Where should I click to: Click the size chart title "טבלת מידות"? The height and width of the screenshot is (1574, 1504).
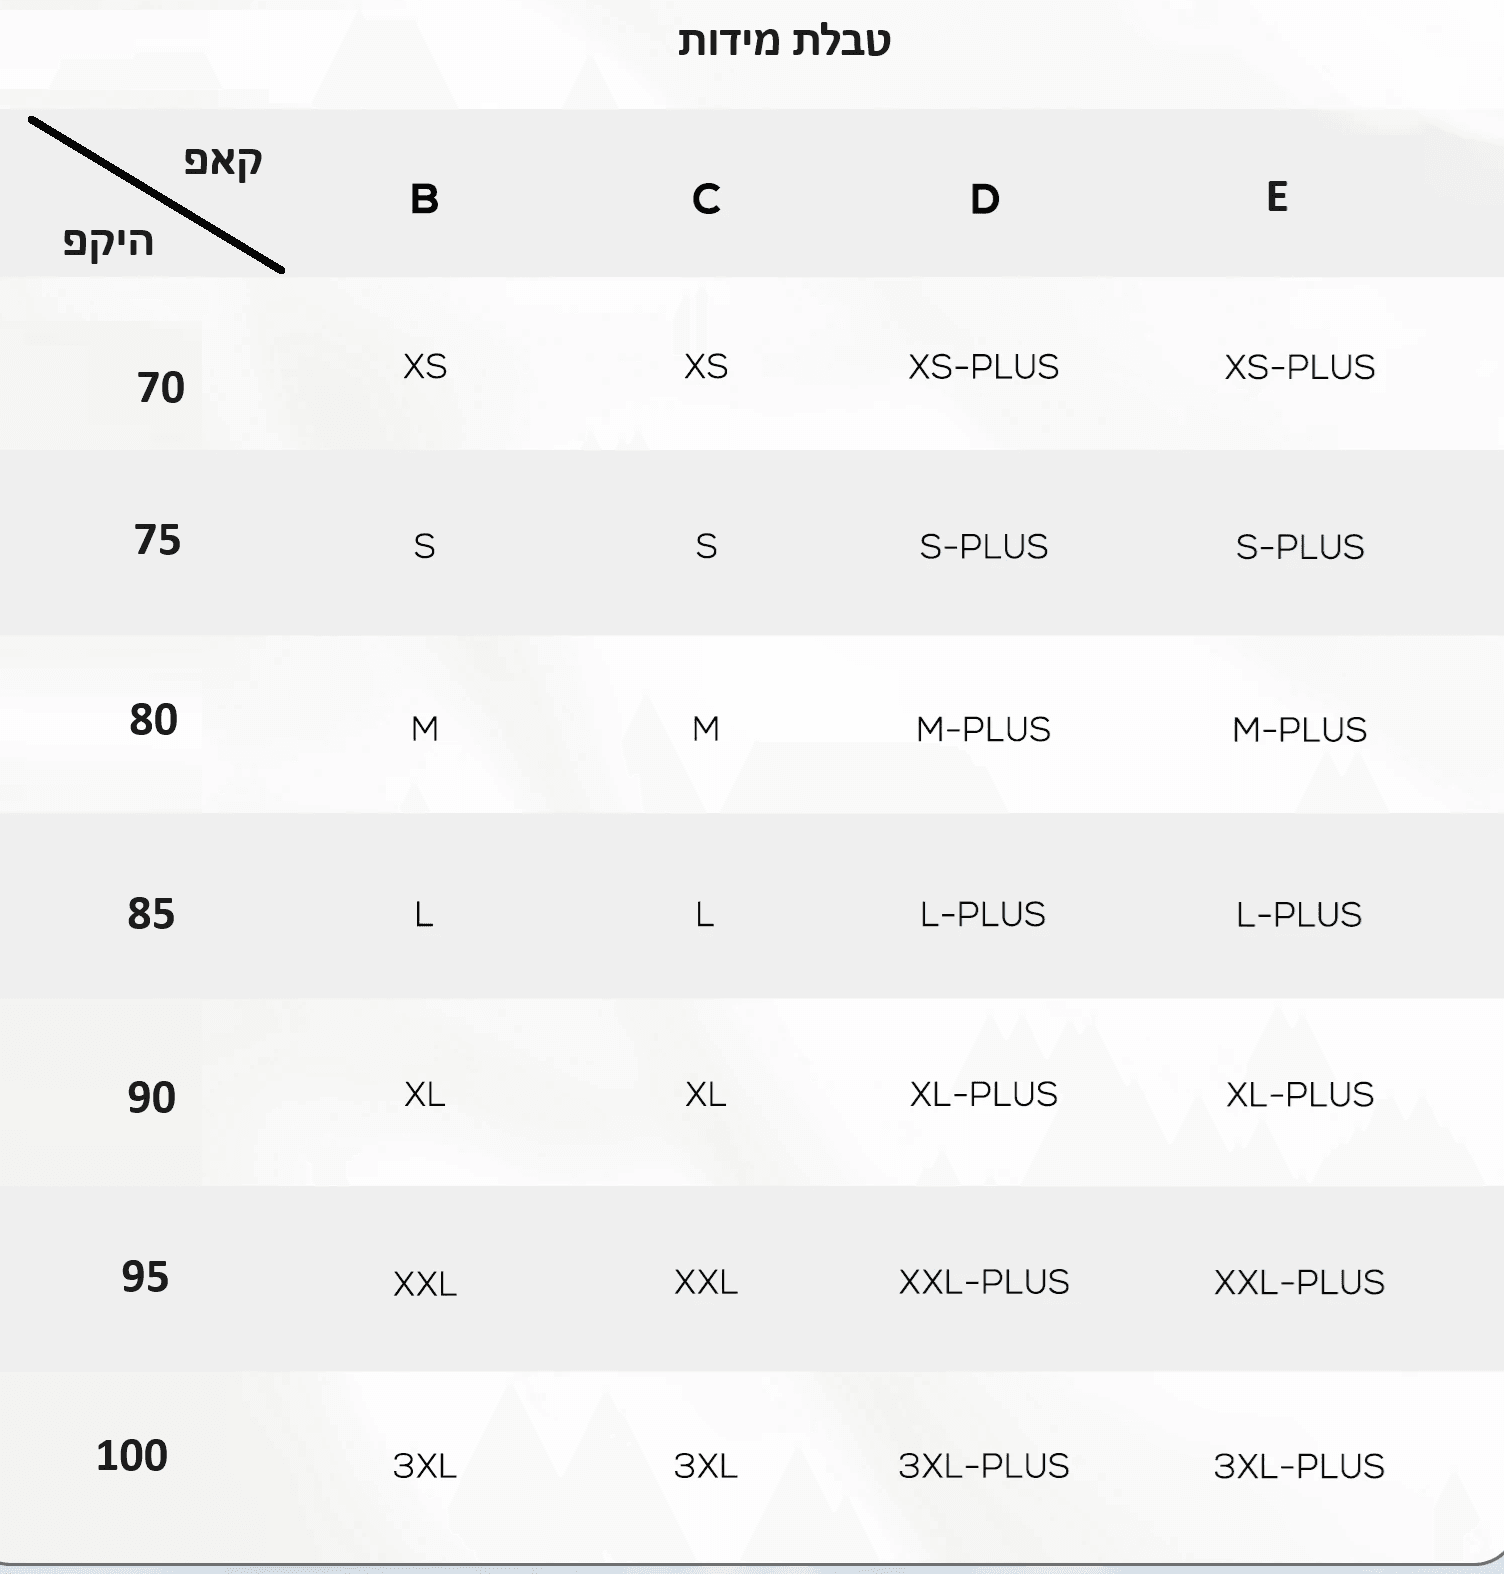pos(784,41)
